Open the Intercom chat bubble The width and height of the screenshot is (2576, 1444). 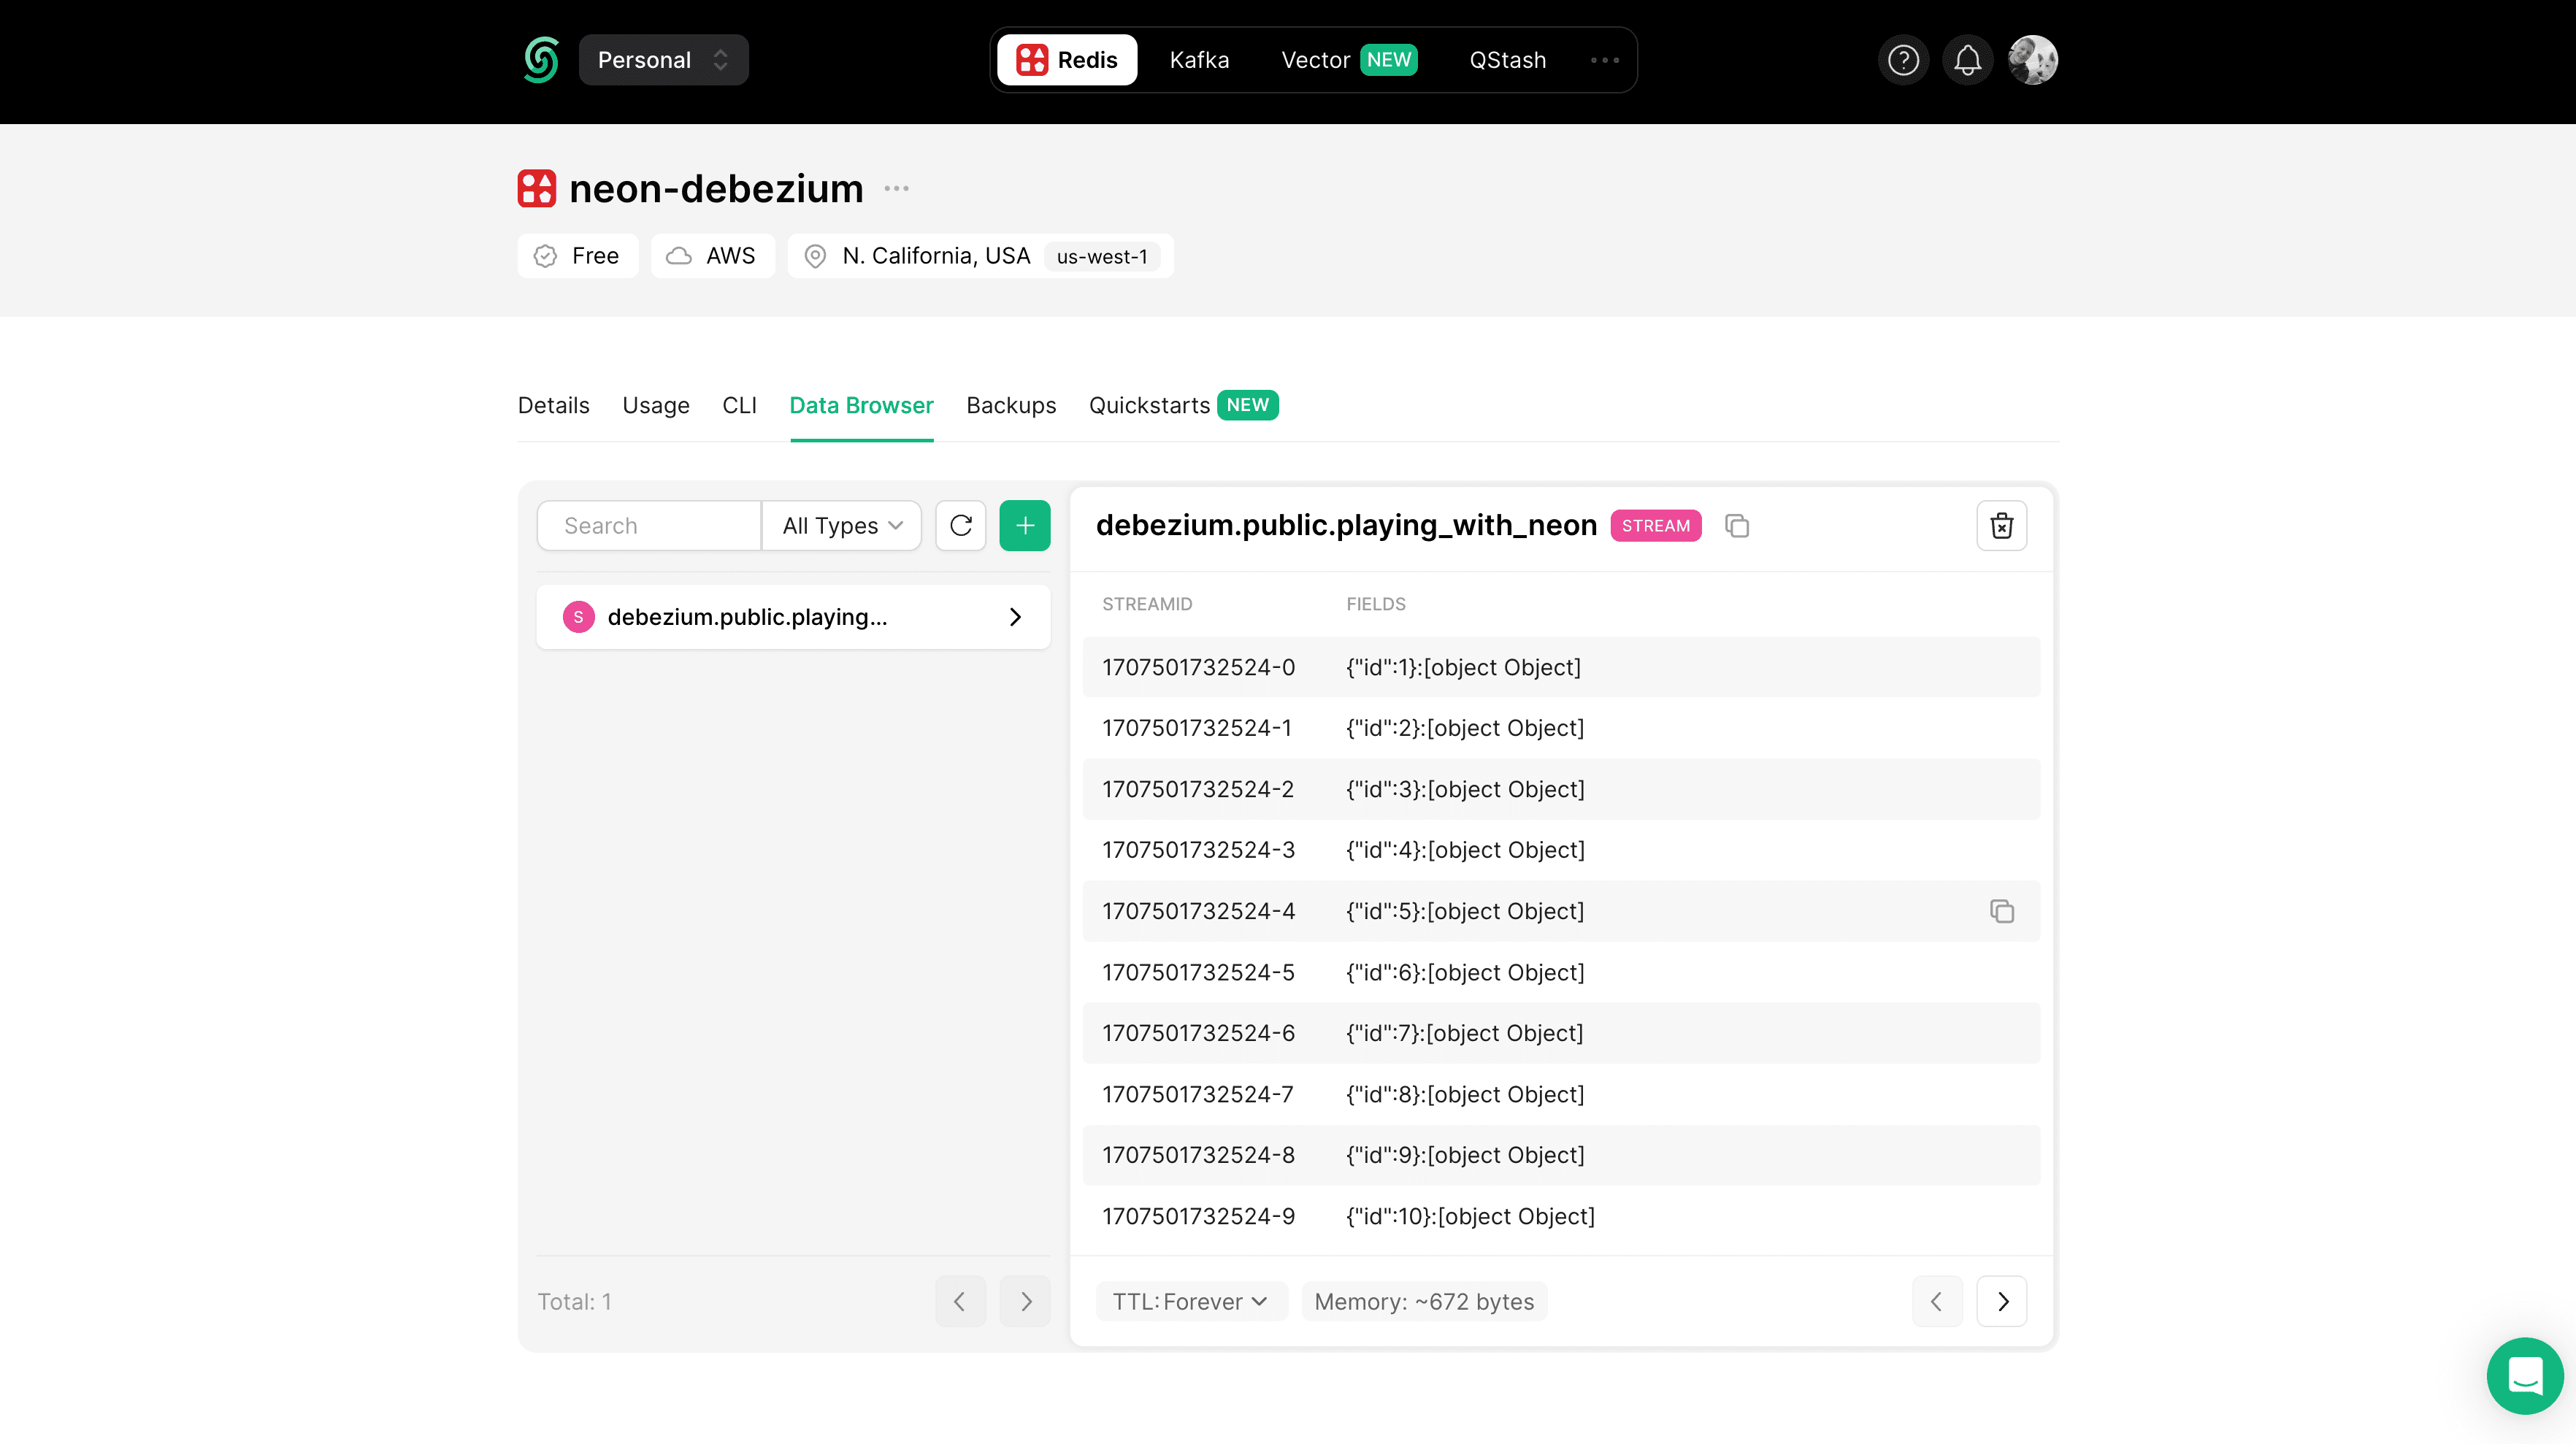[x=2525, y=1376]
